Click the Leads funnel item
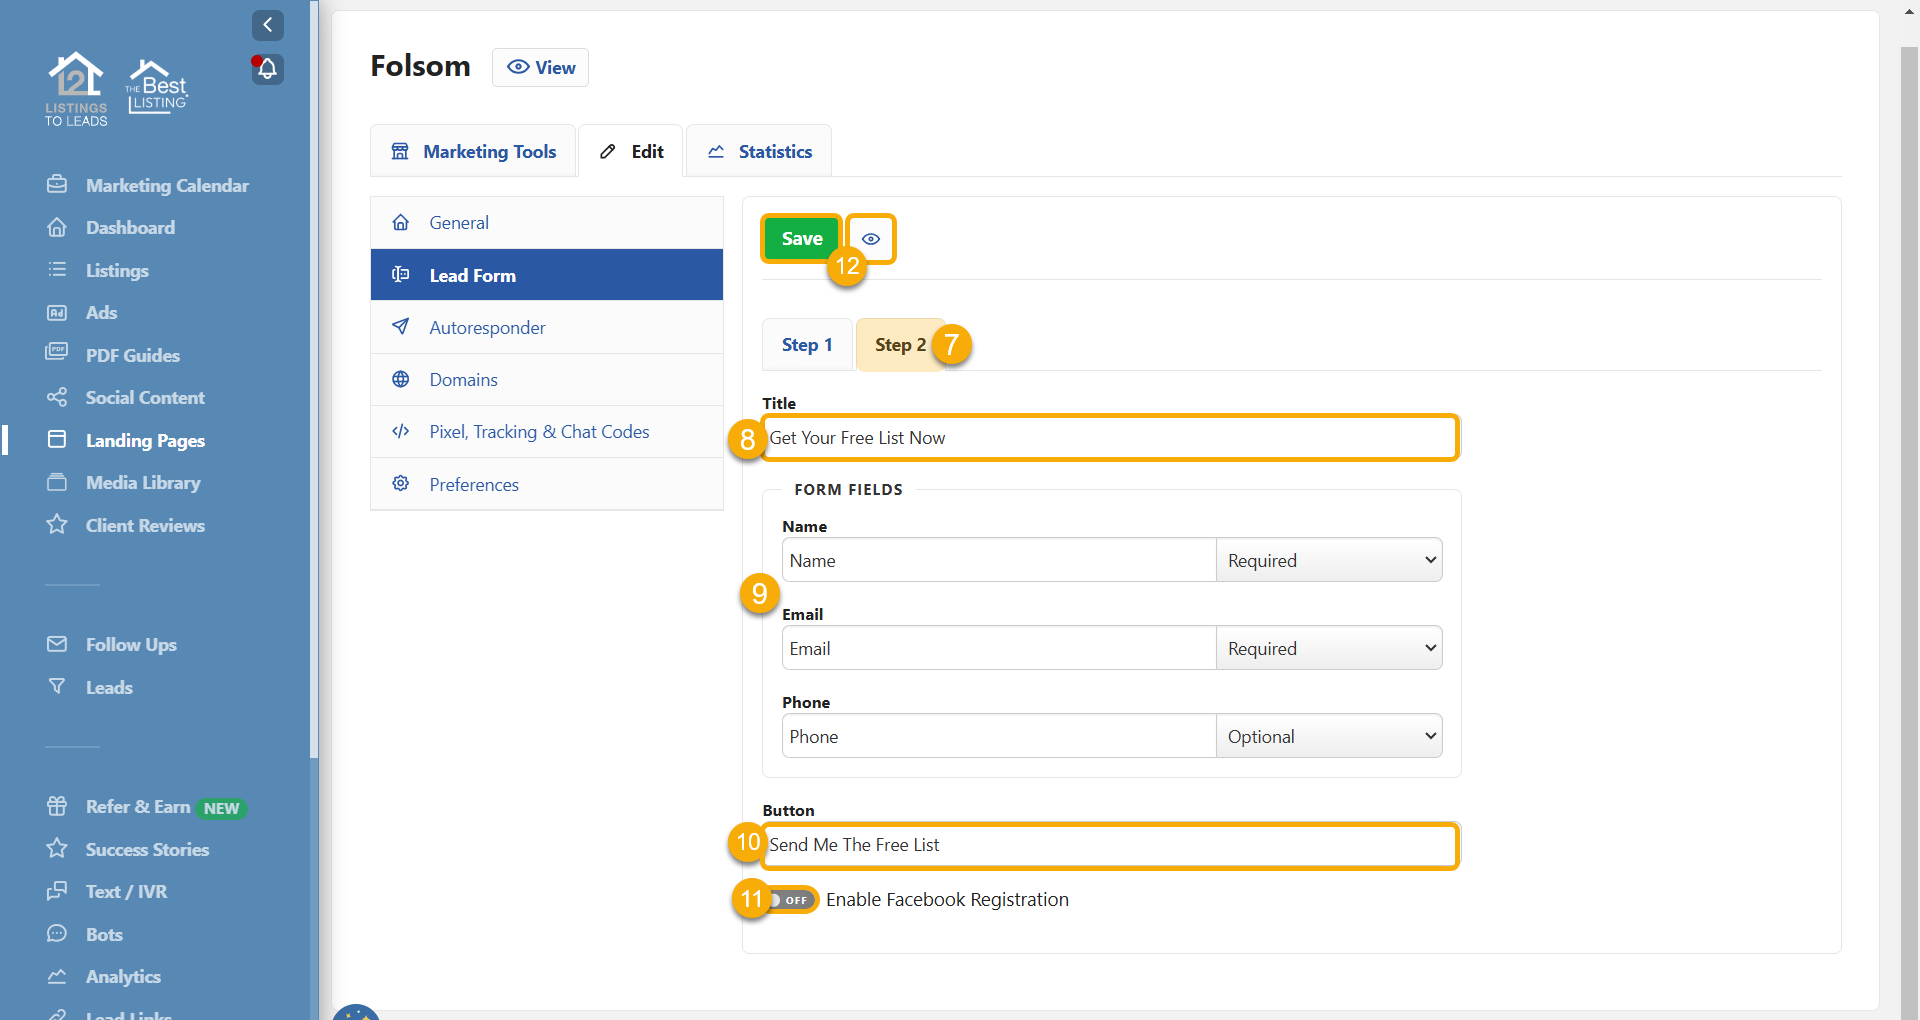1920x1020 pixels. [108, 688]
